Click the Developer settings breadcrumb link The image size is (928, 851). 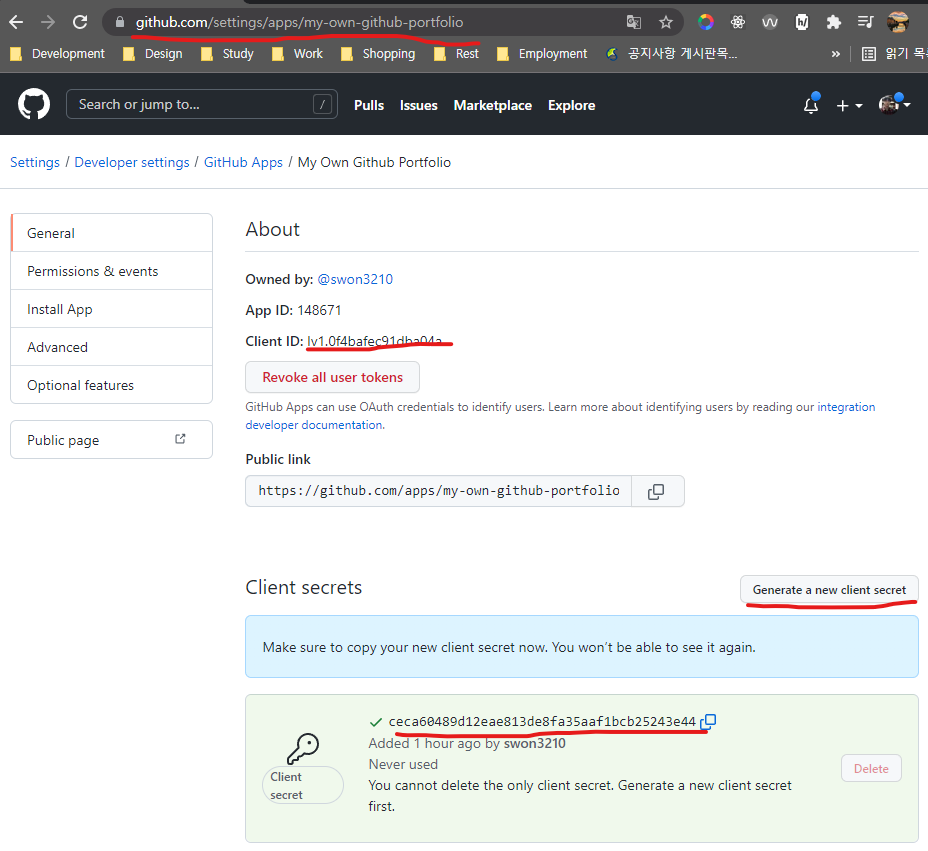coord(132,162)
